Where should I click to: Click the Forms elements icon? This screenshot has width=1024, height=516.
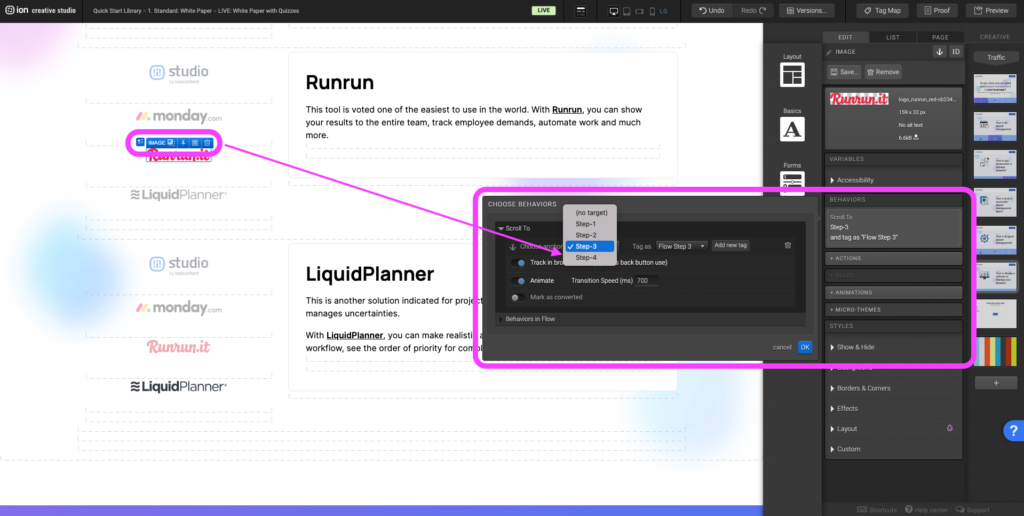click(x=792, y=180)
